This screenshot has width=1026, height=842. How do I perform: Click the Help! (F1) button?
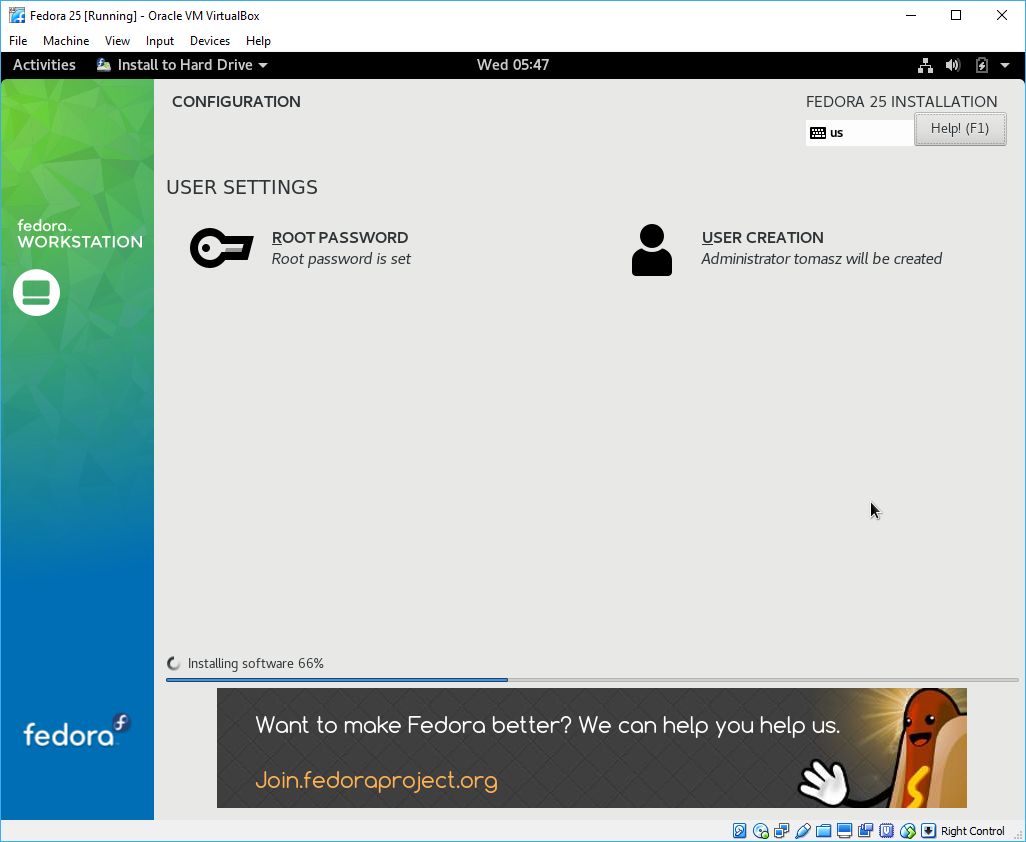960,129
